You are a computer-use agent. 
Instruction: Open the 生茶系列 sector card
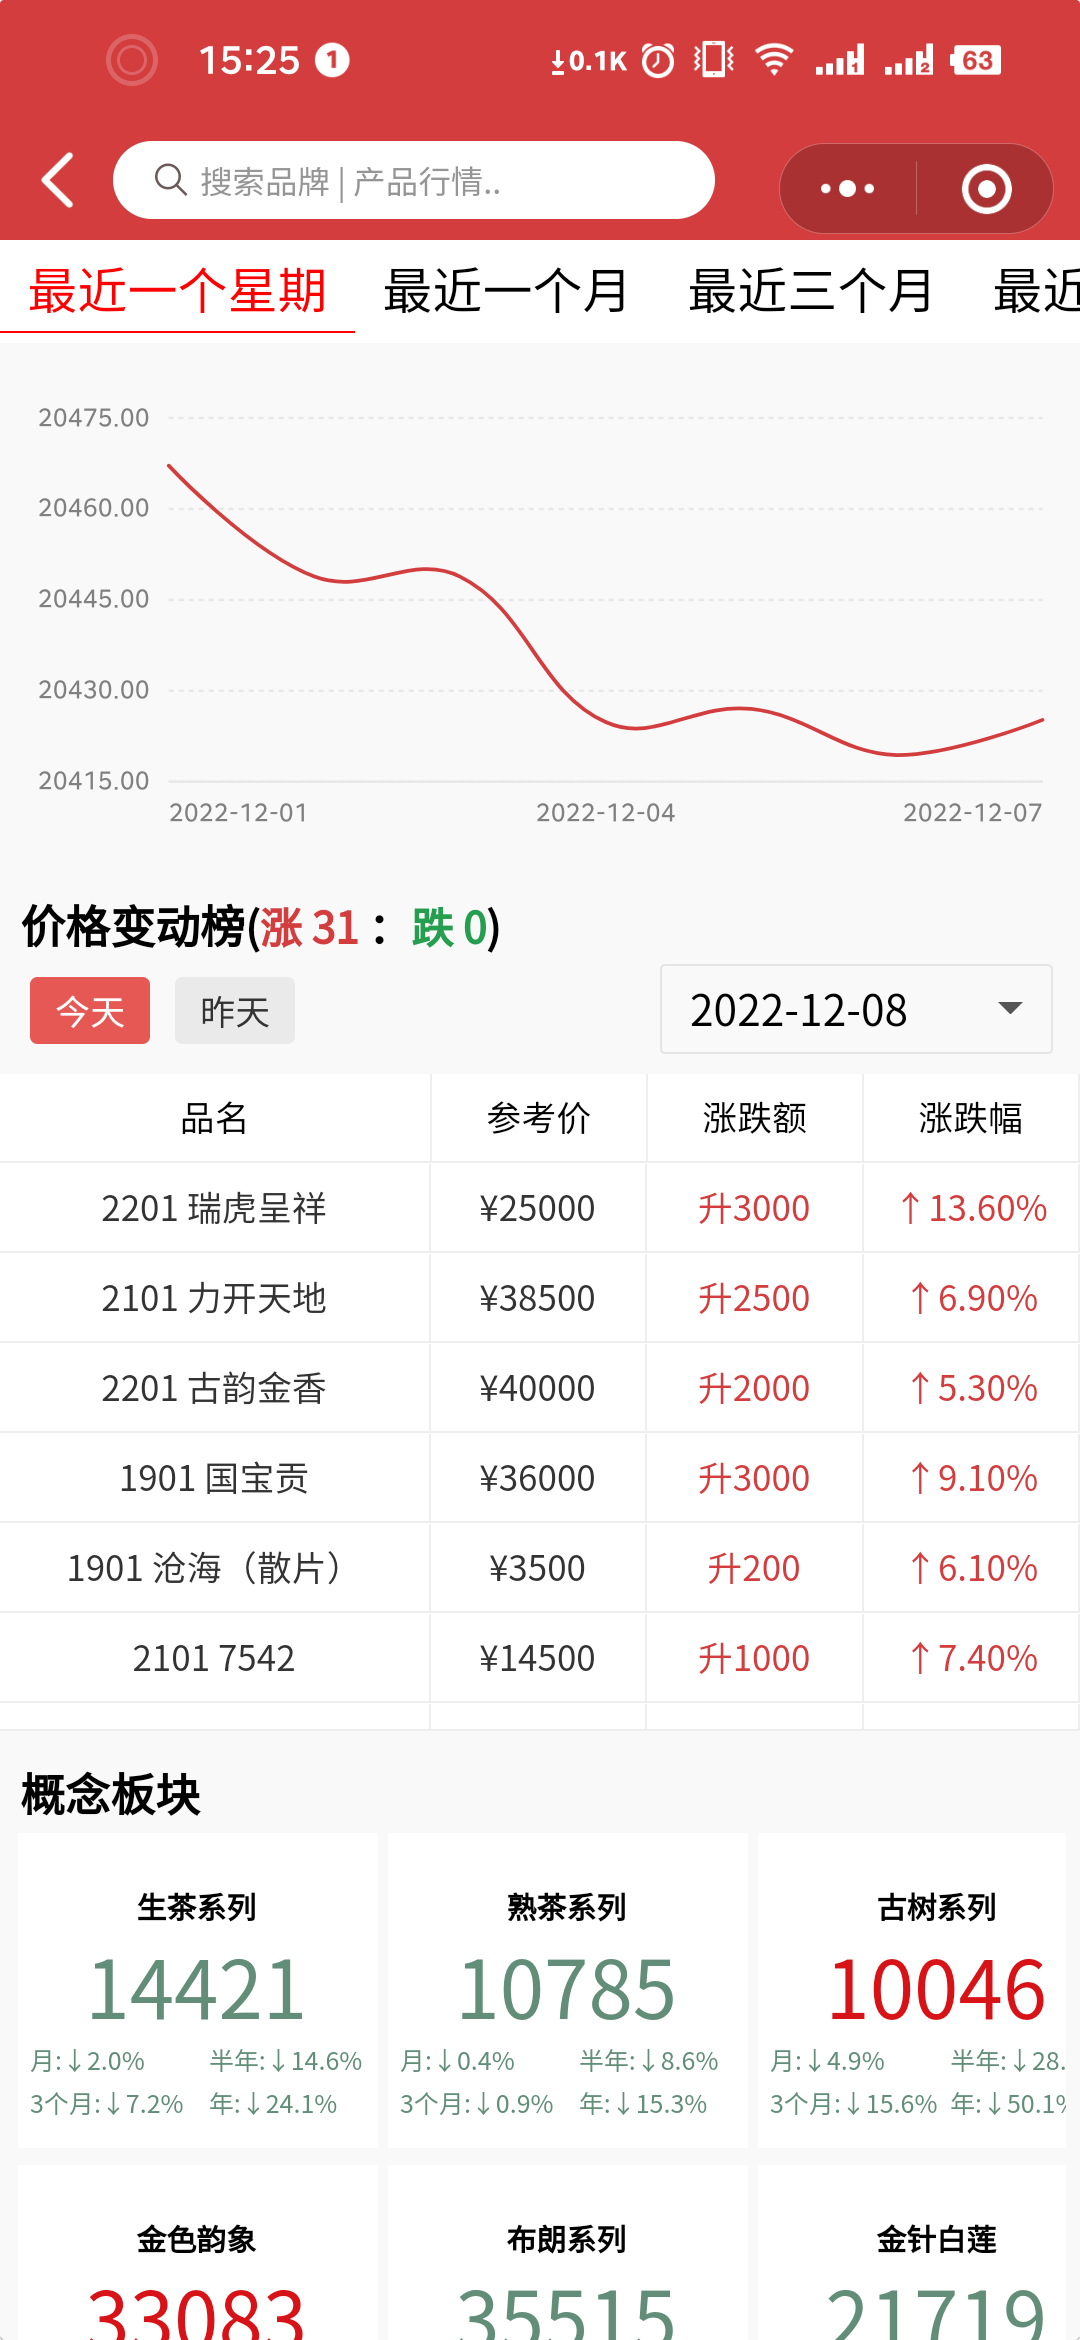(x=197, y=1990)
